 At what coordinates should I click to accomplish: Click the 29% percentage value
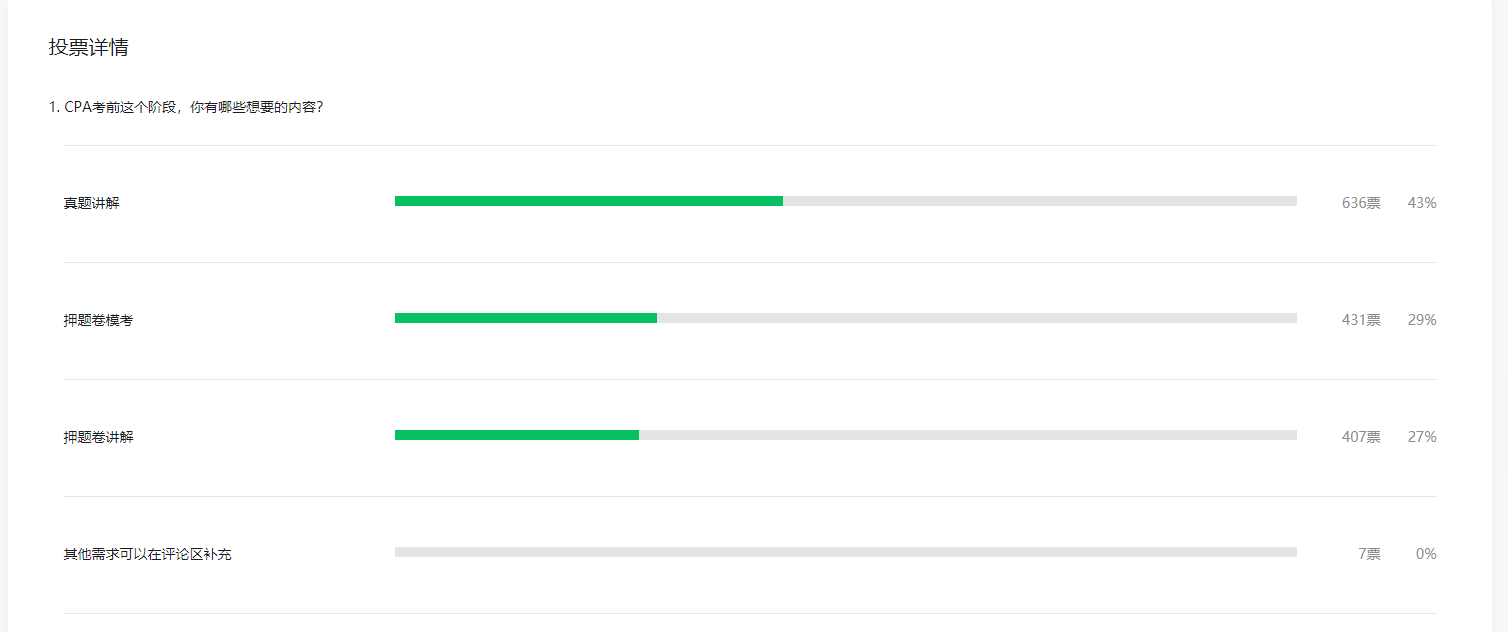click(1422, 320)
